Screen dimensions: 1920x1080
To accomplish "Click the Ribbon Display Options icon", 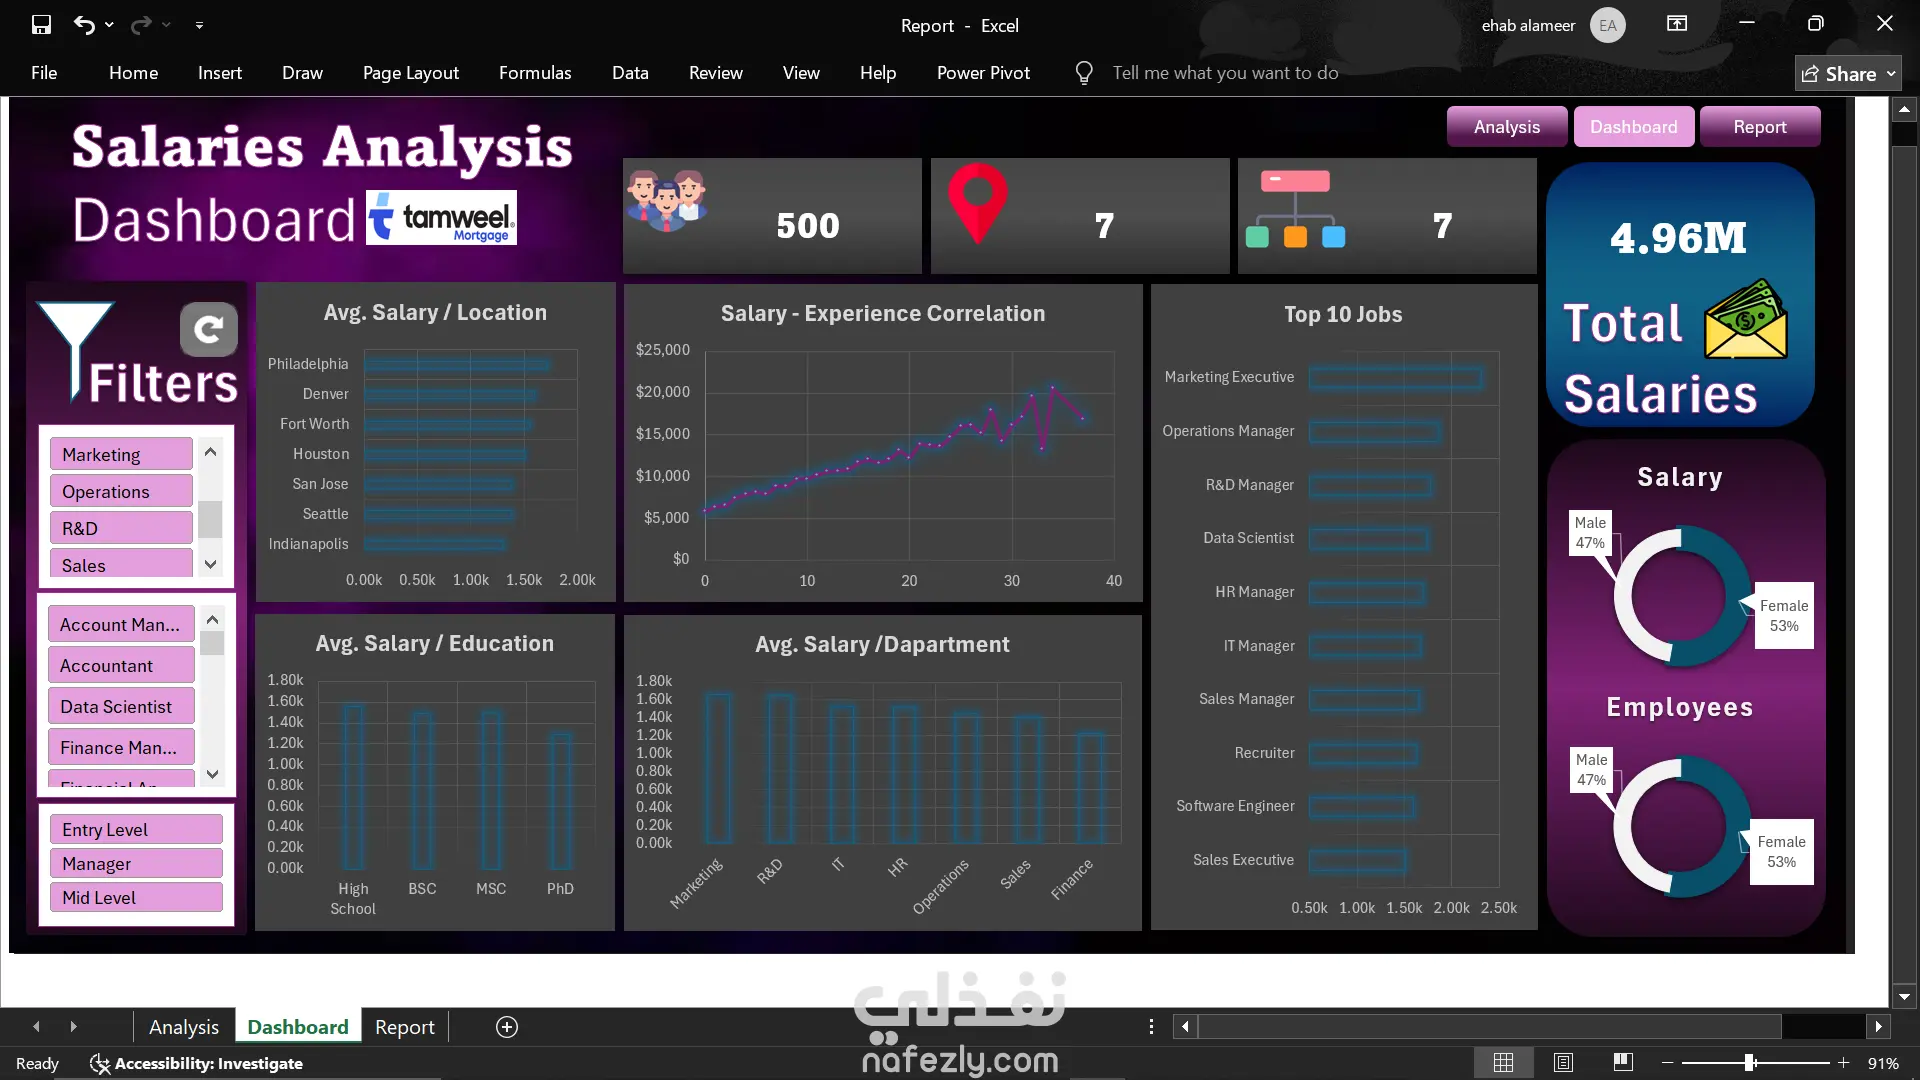I will tap(1677, 24).
